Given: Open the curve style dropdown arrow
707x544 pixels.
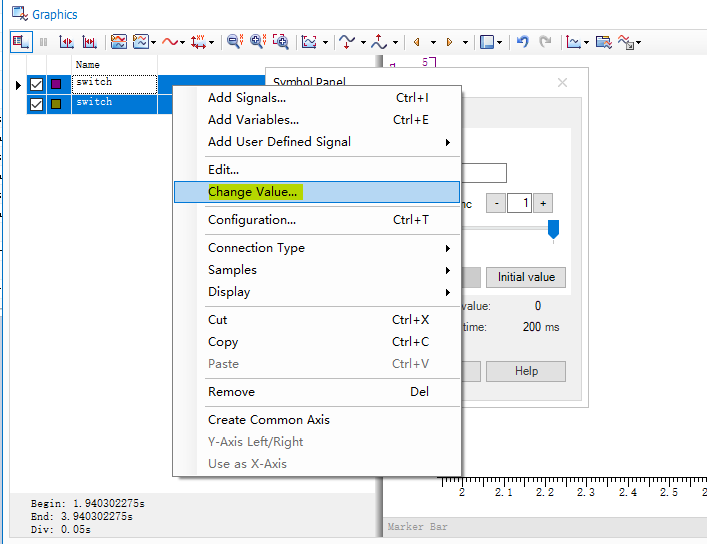Looking at the screenshot, I should 182,42.
